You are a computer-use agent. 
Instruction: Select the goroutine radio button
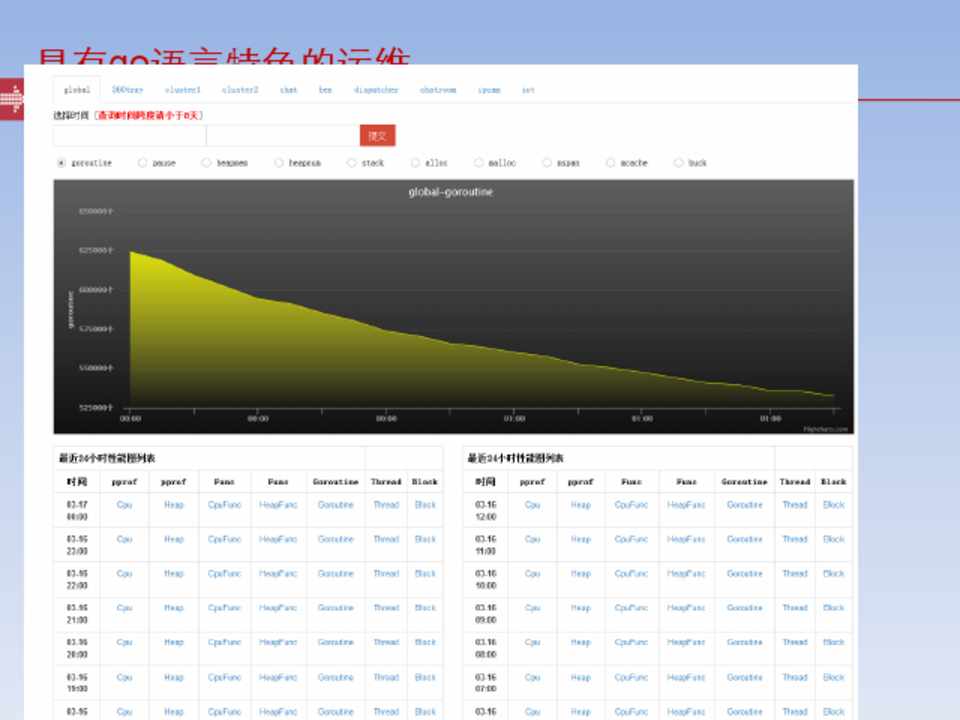click(x=62, y=163)
